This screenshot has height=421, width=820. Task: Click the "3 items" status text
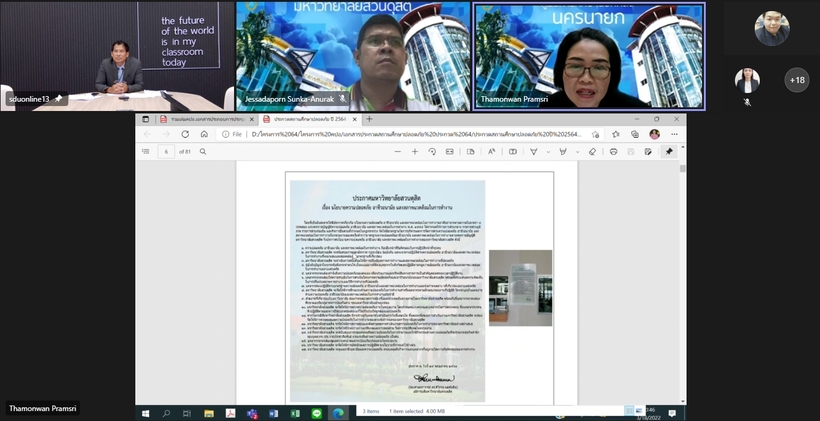[371, 411]
